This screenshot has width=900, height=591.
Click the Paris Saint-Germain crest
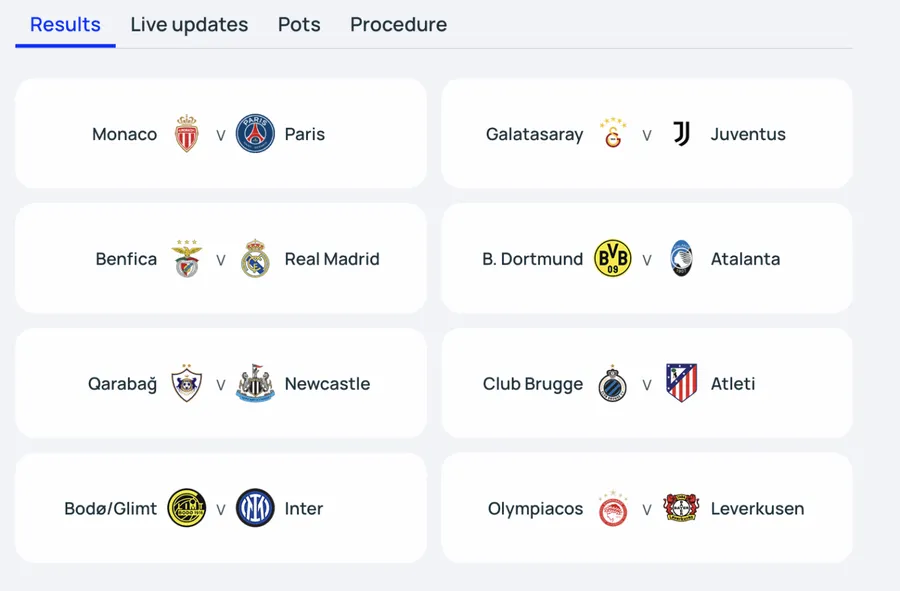255,134
